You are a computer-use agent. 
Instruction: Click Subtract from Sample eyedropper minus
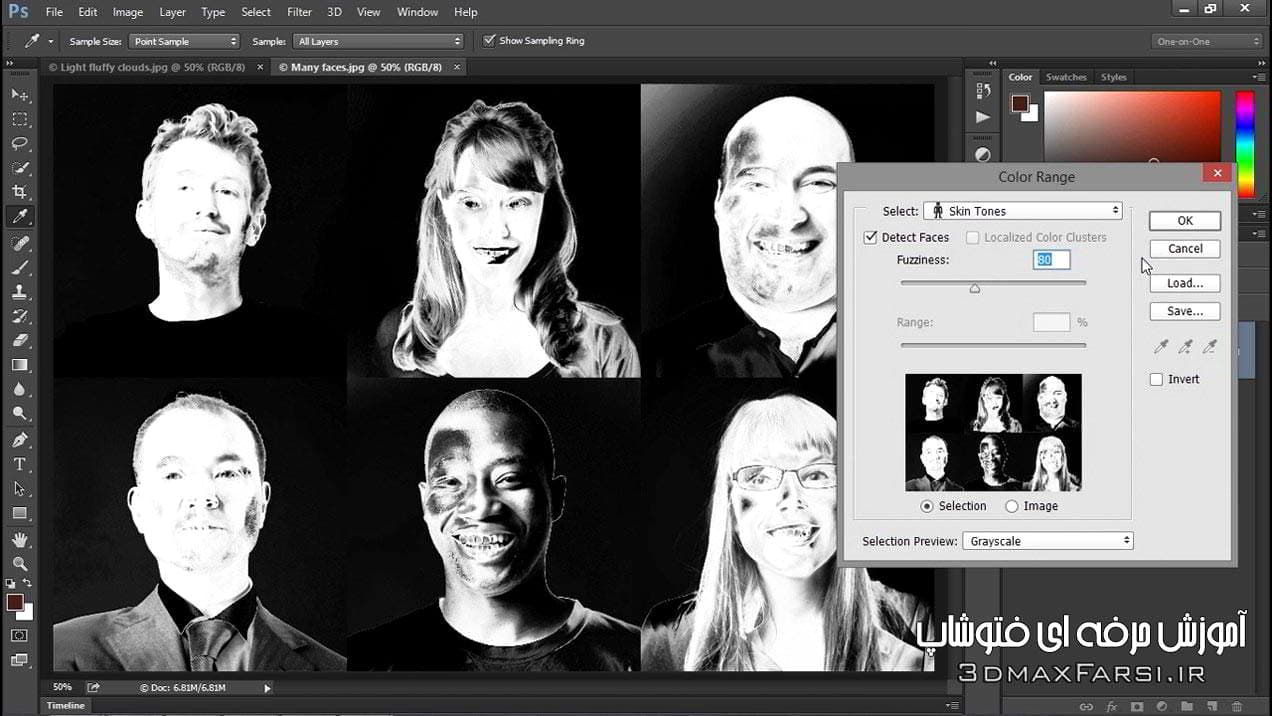(1209, 347)
